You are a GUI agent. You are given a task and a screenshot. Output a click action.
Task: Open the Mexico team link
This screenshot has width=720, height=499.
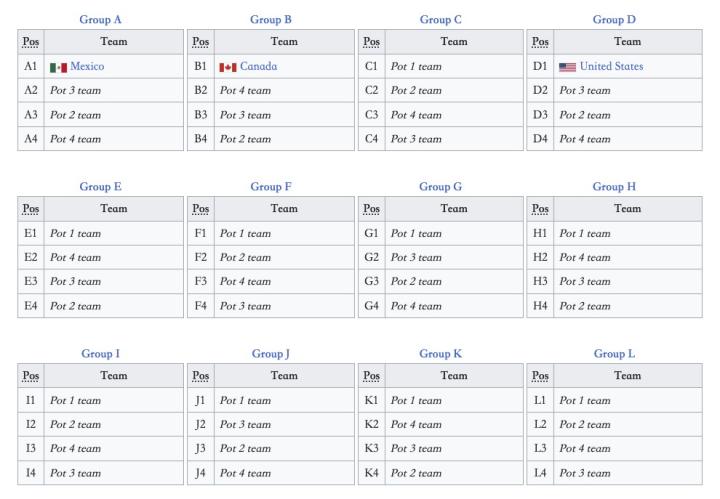pos(87,67)
